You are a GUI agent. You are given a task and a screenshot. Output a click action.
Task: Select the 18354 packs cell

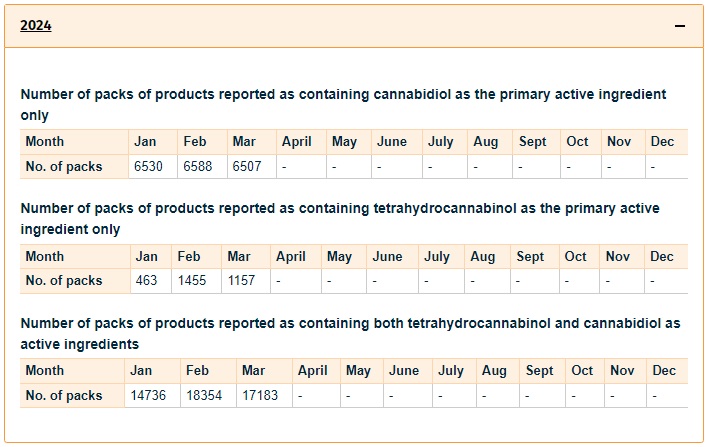[205, 395]
